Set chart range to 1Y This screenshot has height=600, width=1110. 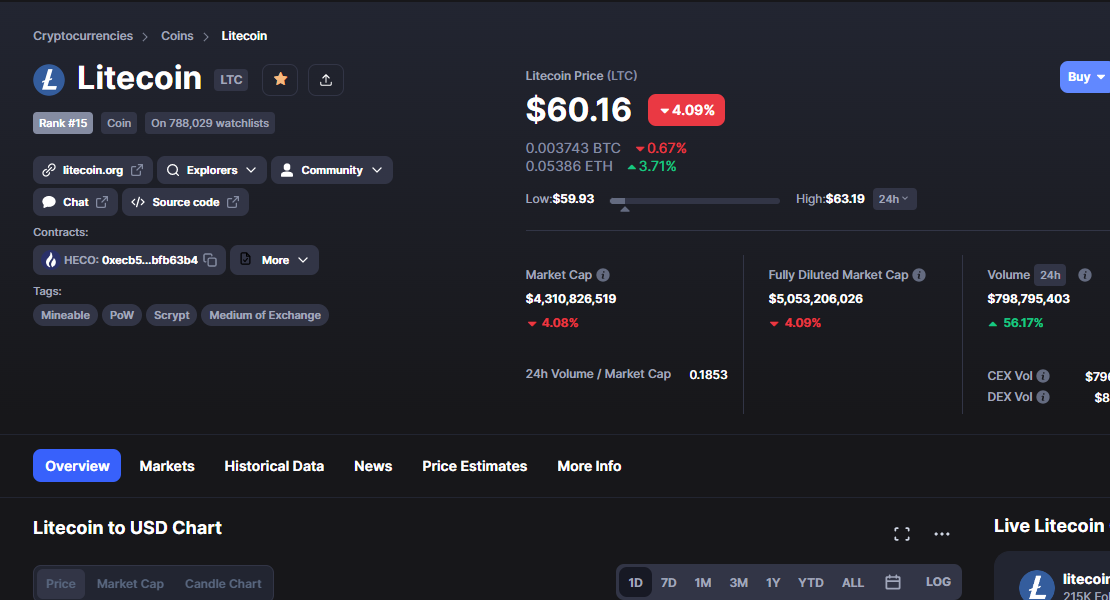coord(772,582)
